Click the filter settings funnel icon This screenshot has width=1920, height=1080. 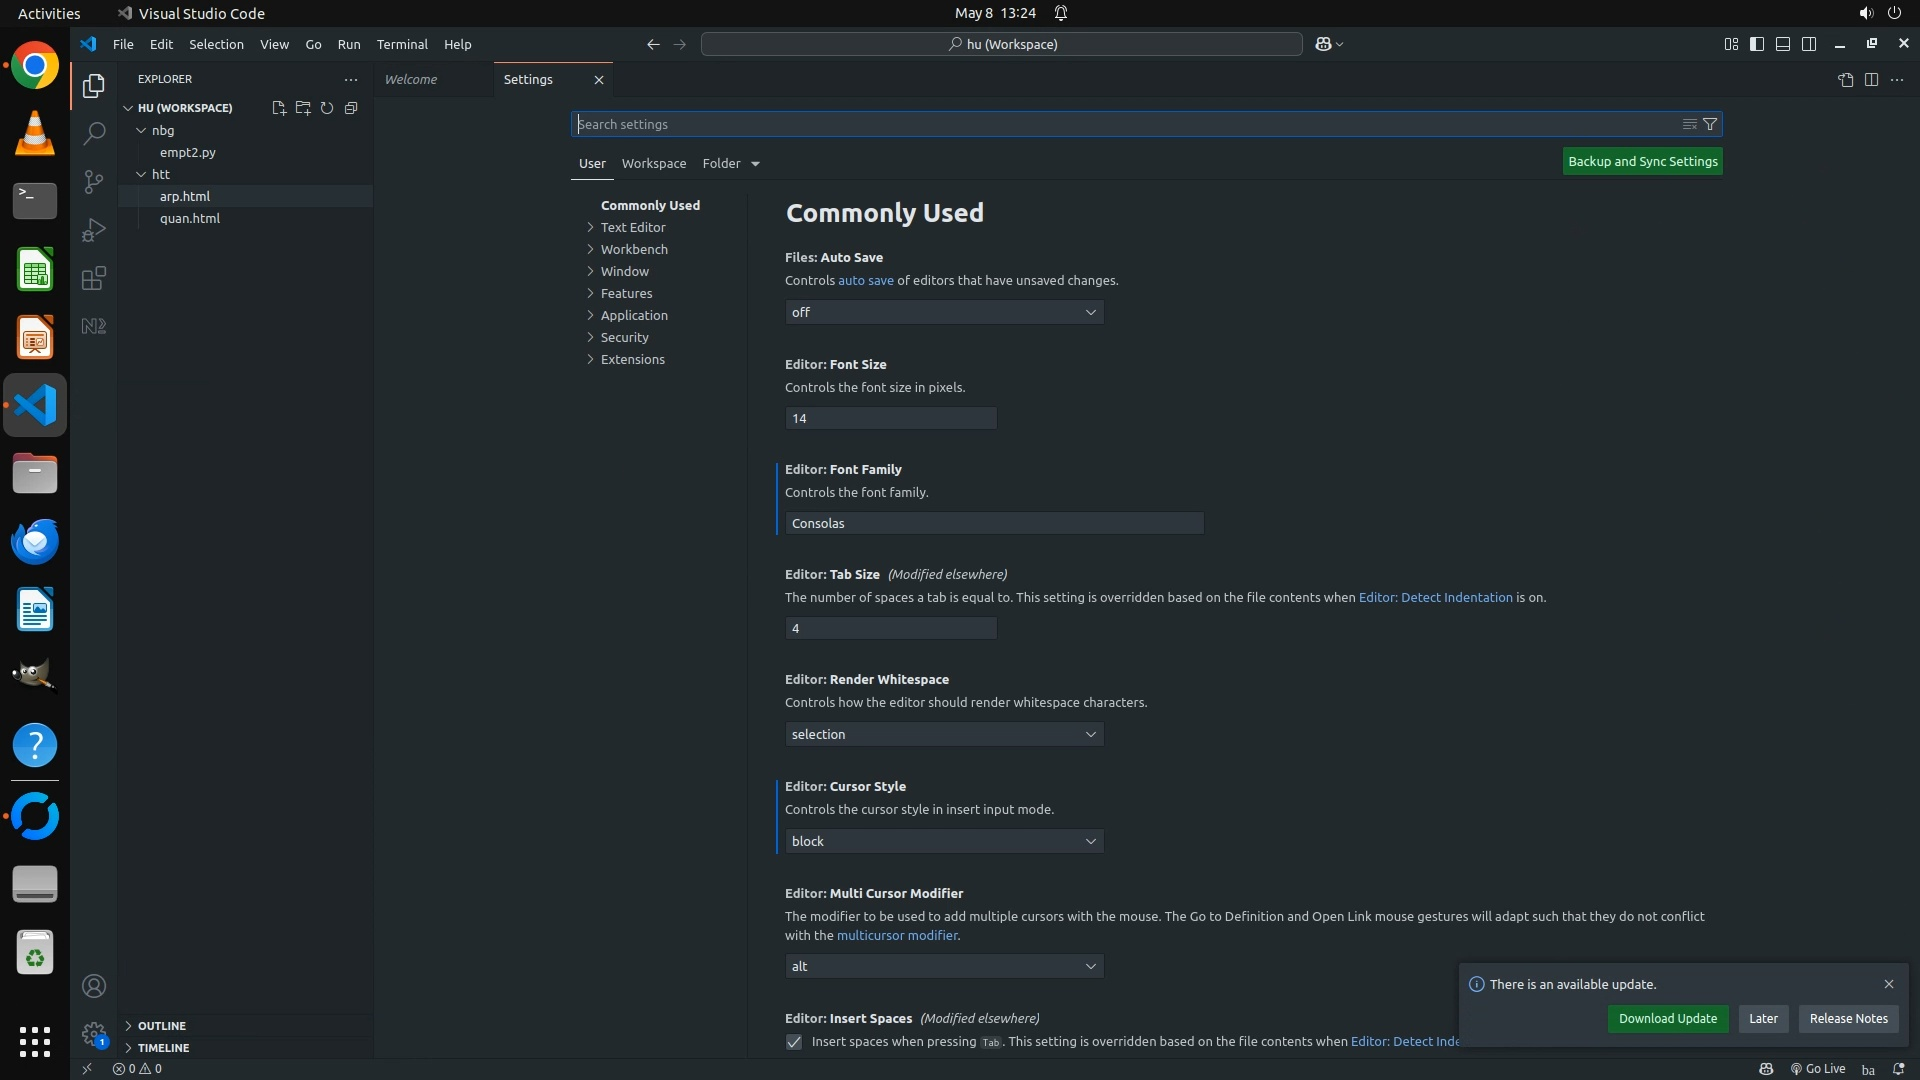[x=1710, y=124]
